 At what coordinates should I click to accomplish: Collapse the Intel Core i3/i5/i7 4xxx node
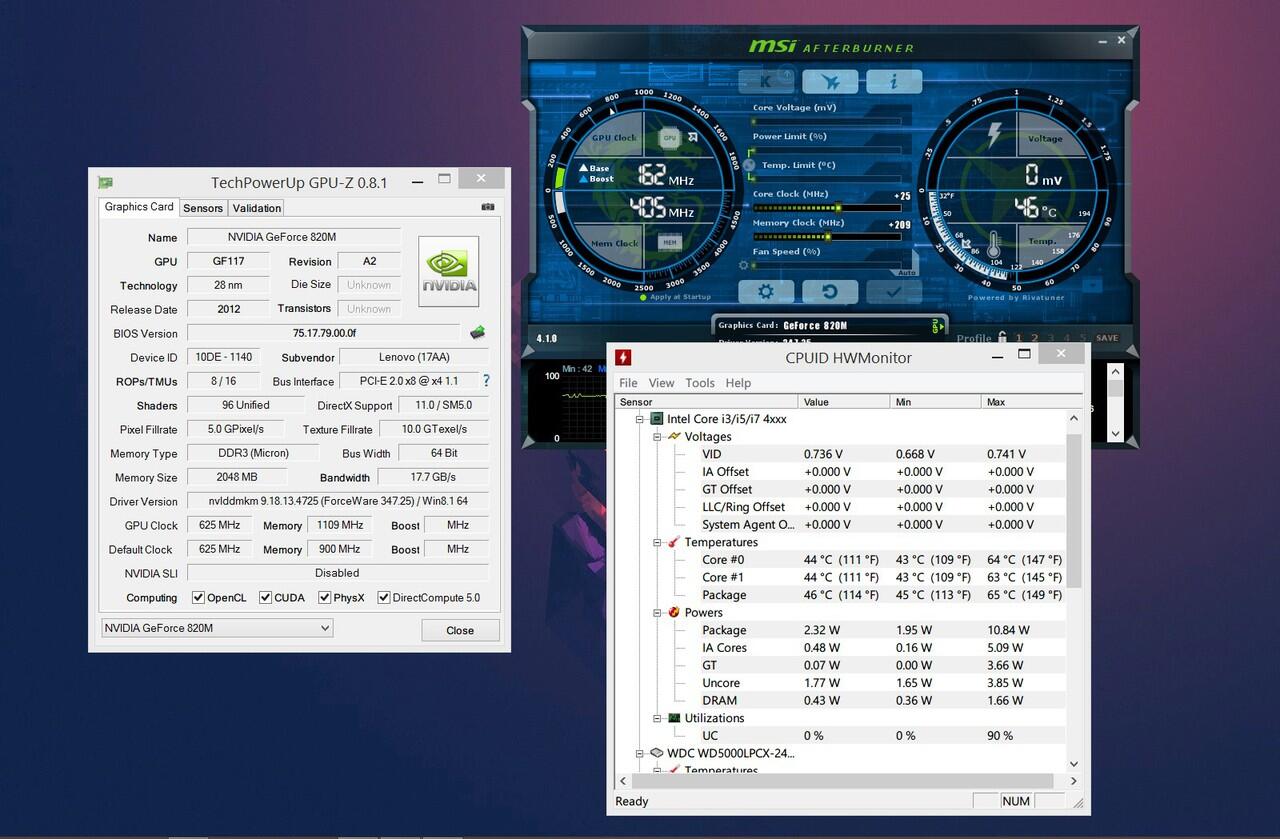(641, 419)
